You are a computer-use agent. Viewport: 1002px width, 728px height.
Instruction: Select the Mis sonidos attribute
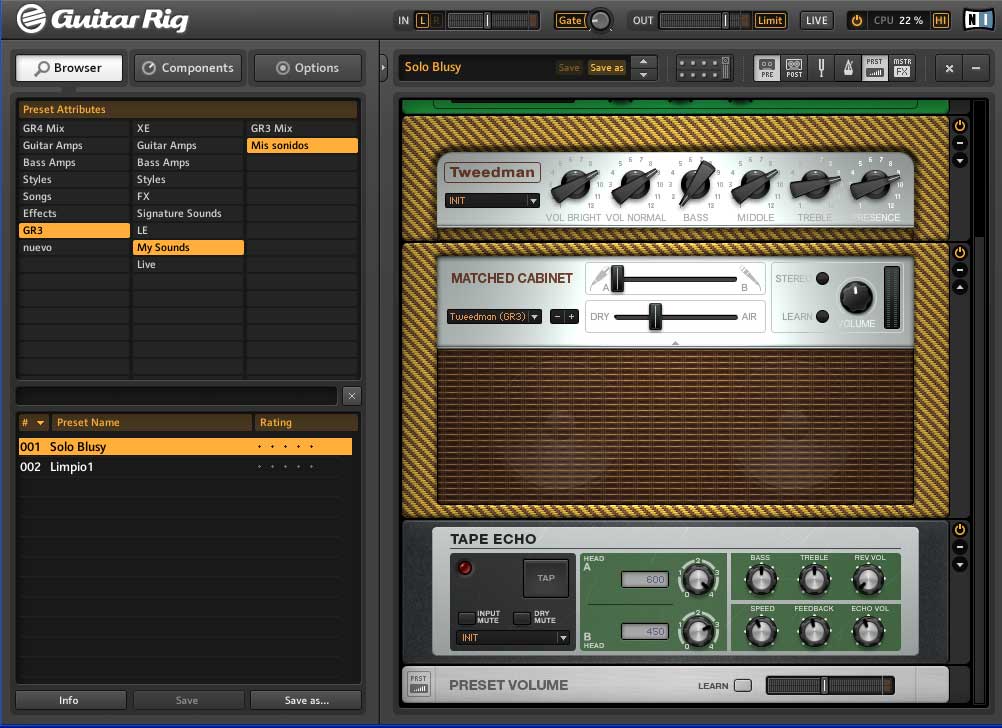pos(302,145)
